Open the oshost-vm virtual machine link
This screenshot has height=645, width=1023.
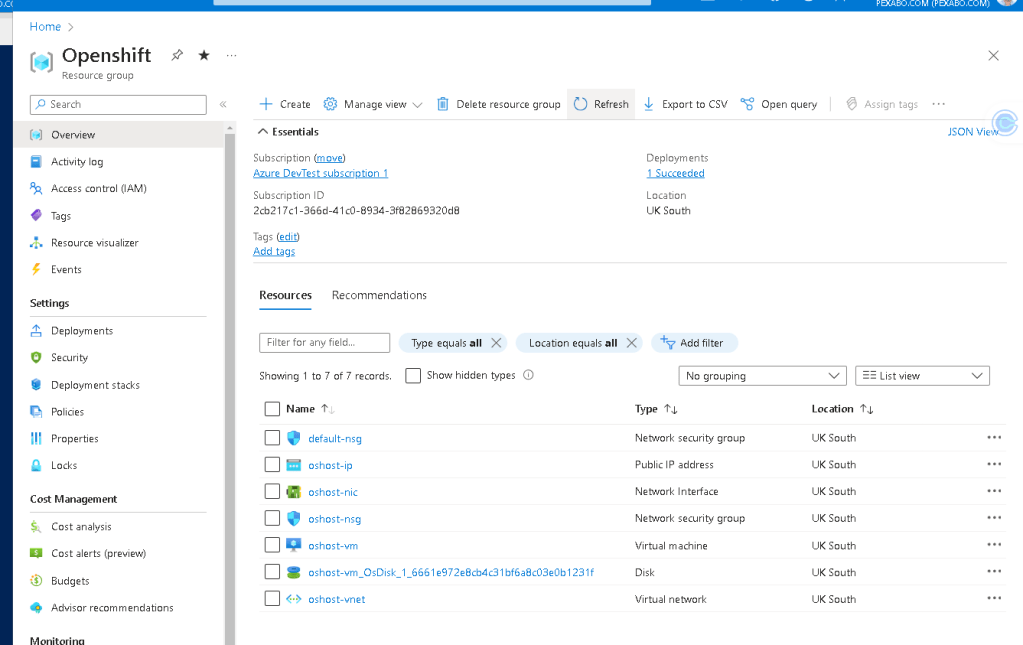[333, 546]
